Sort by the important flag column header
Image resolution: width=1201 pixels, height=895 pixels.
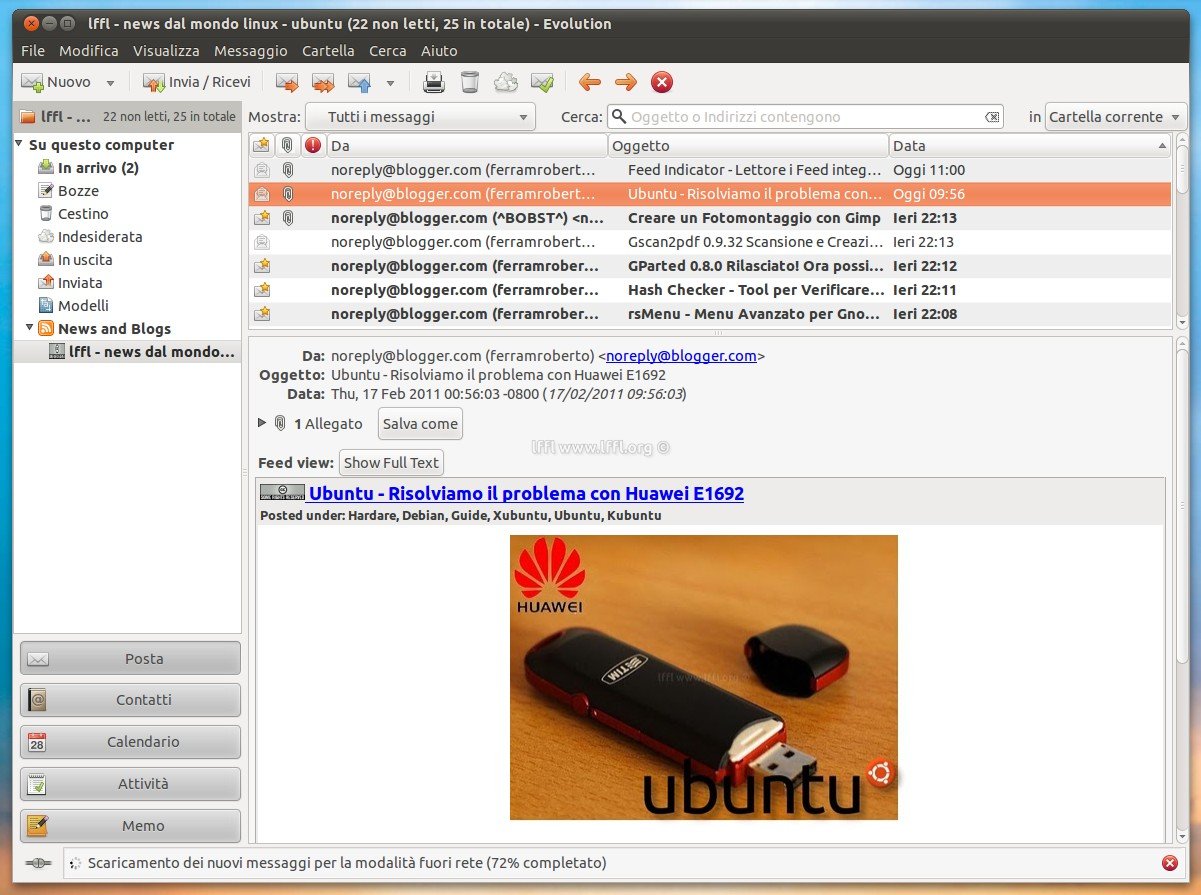(313, 146)
